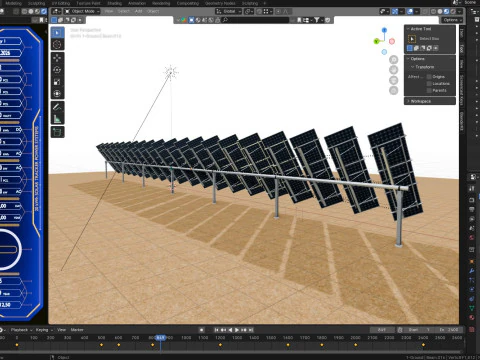This screenshot has height=360, width=480.
Task: Toggle X-ray mode
Action: [425, 11]
